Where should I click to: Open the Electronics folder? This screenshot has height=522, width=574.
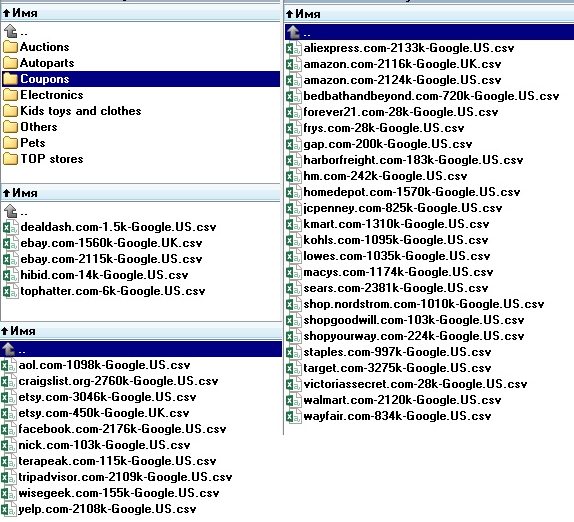(x=52, y=95)
